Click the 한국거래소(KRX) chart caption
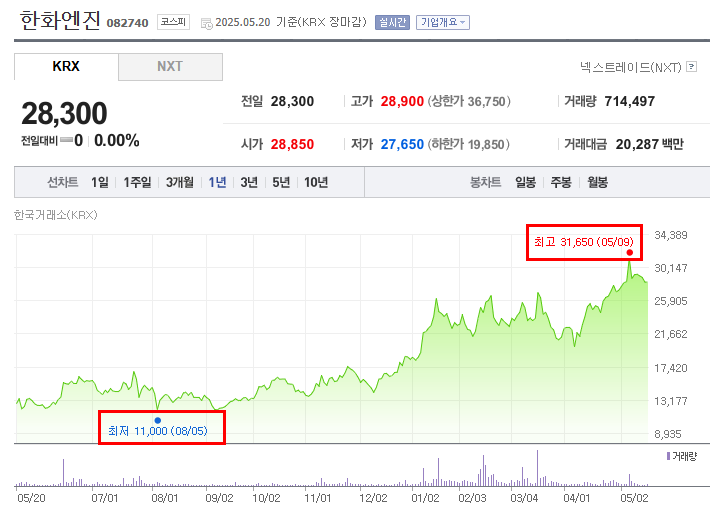This screenshot has width=710, height=515. (x=56, y=215)
